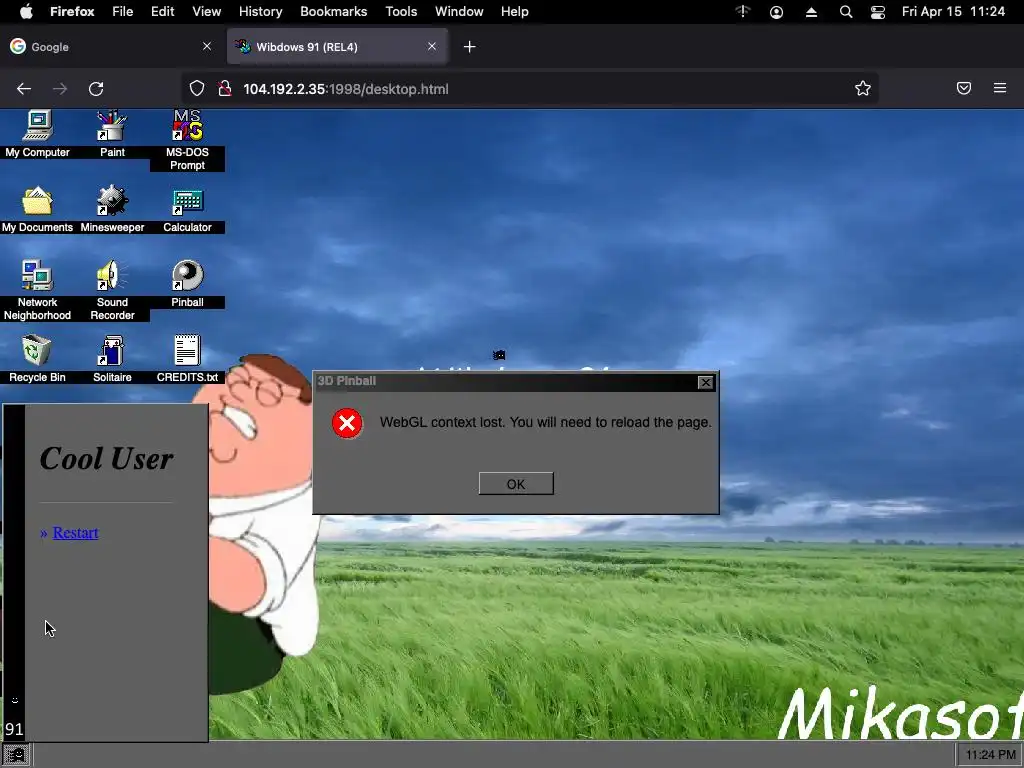Open a new tab with plus button
The height and width of the screenshot is (768, 1024).
click(x=470, y=46)
